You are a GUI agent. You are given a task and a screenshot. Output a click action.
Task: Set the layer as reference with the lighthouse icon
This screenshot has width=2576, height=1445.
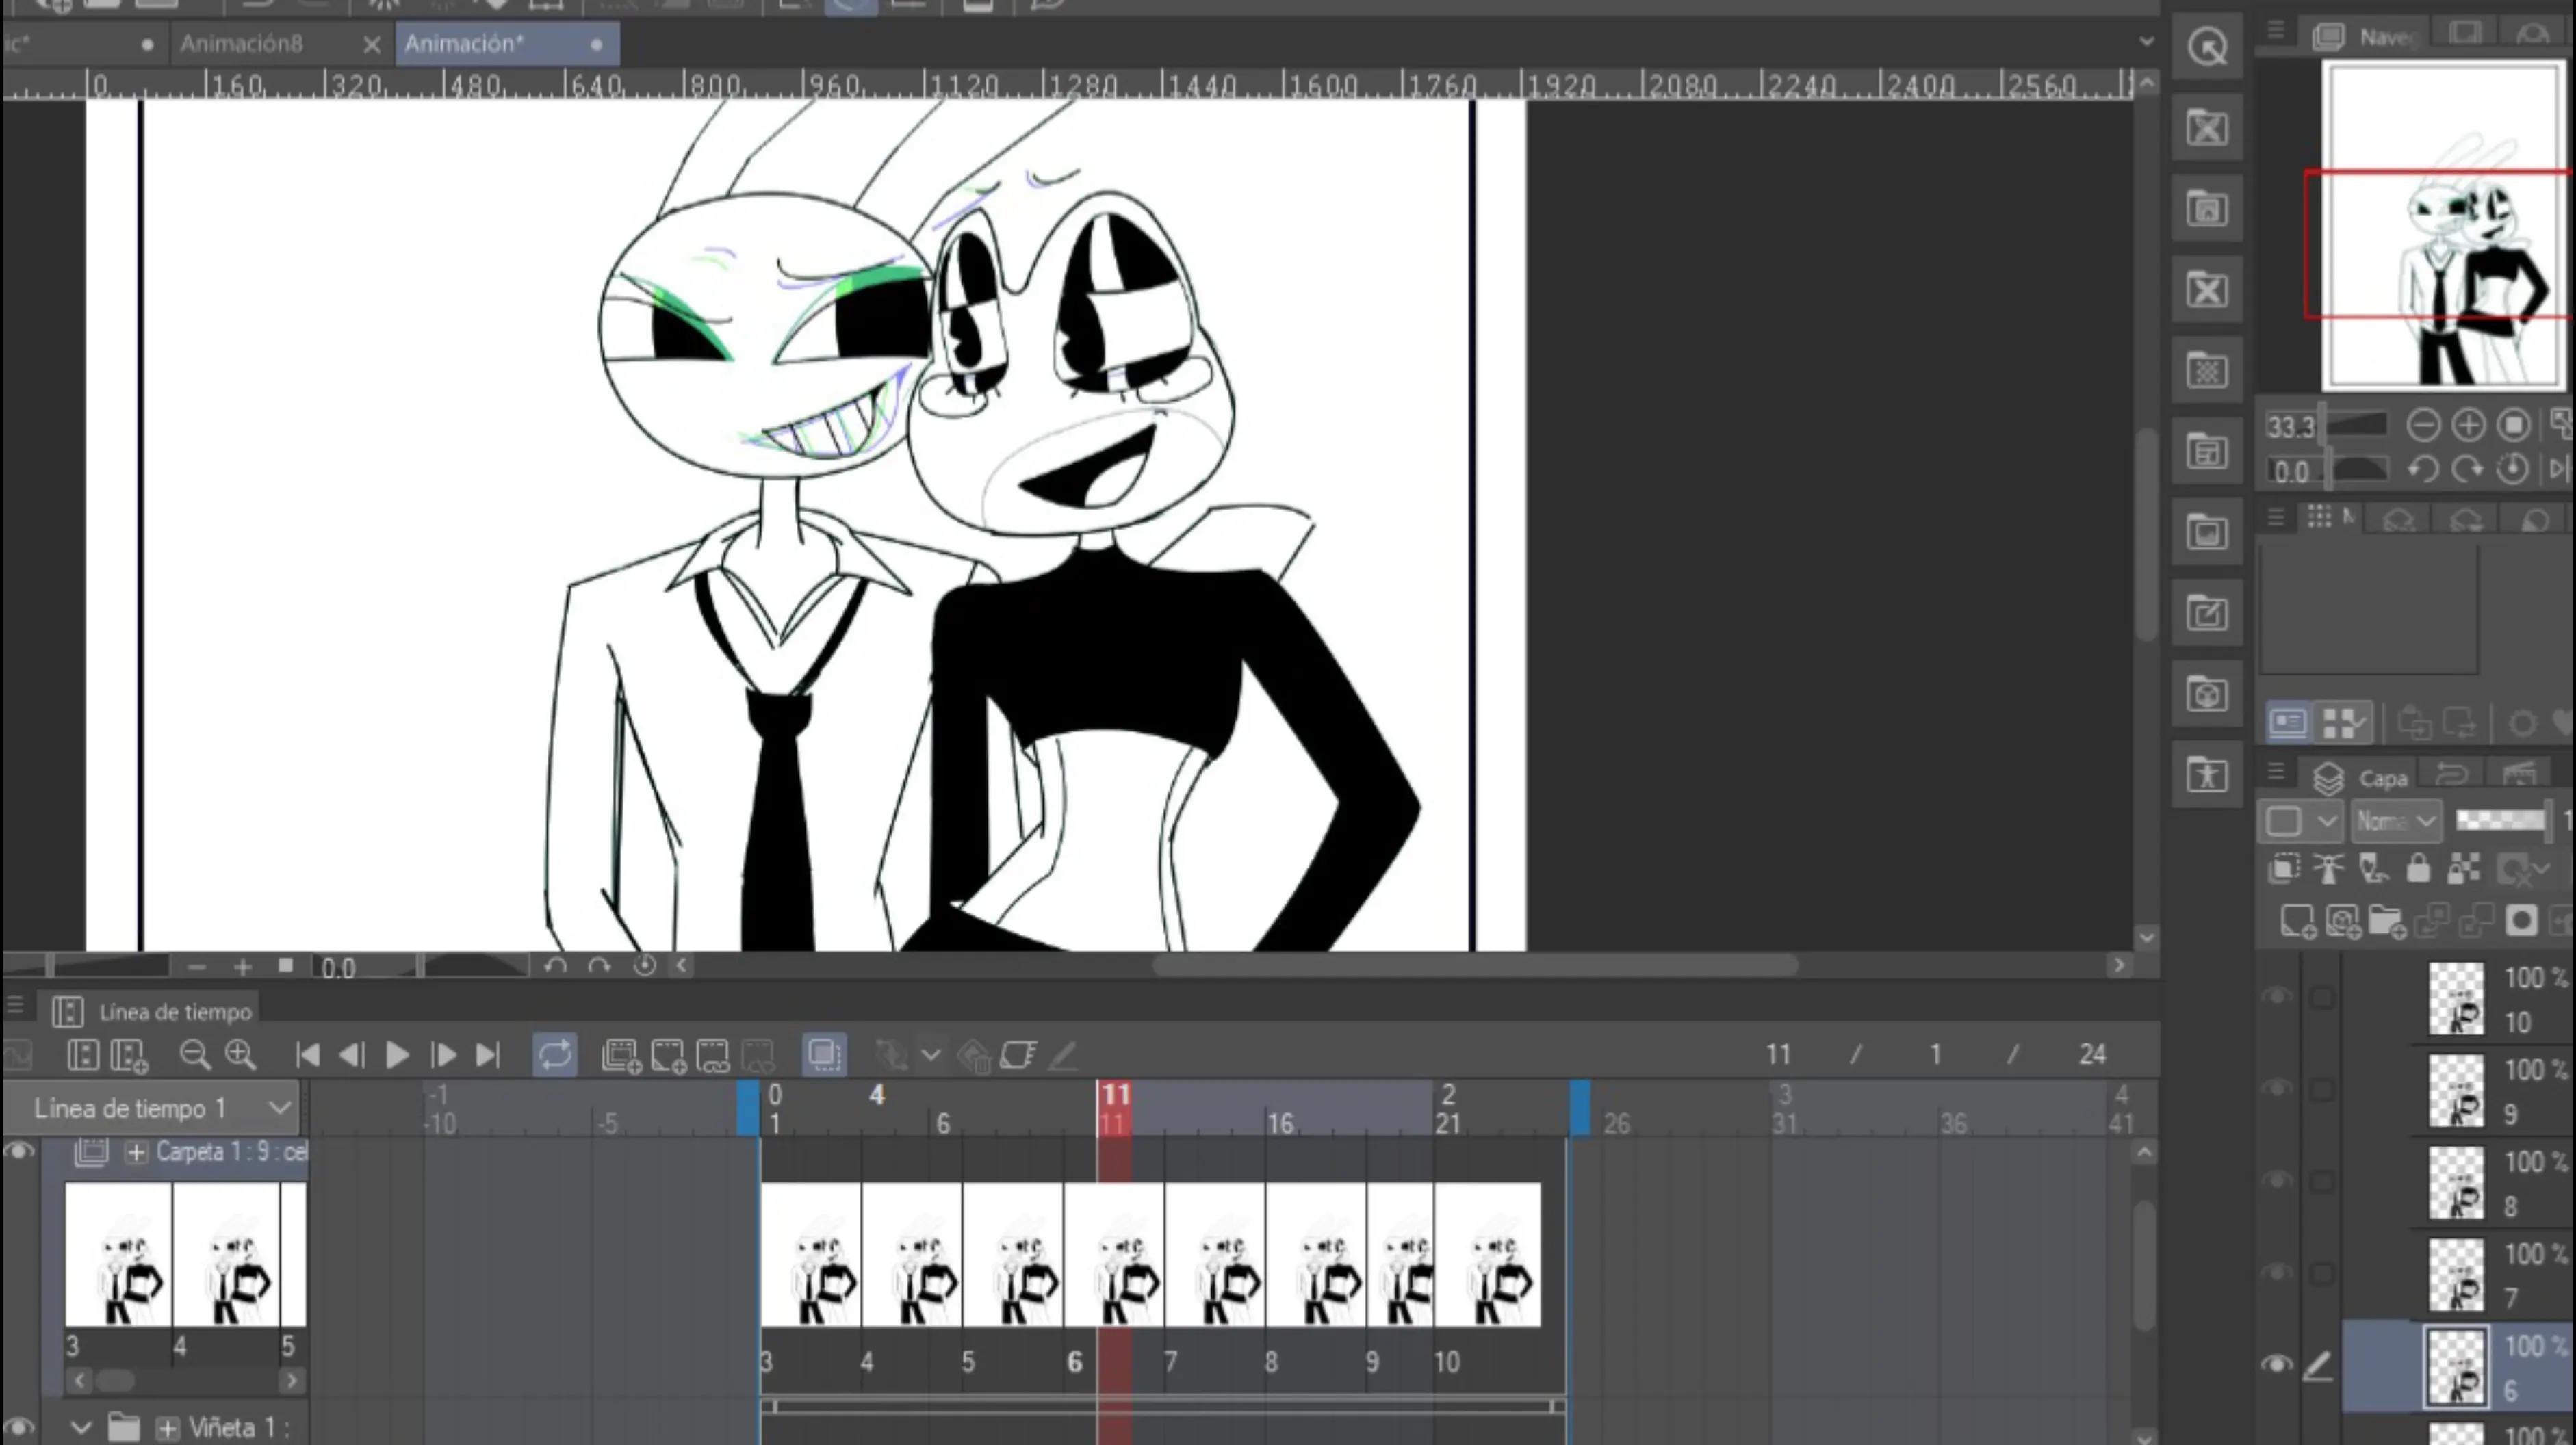[2328, 868]
